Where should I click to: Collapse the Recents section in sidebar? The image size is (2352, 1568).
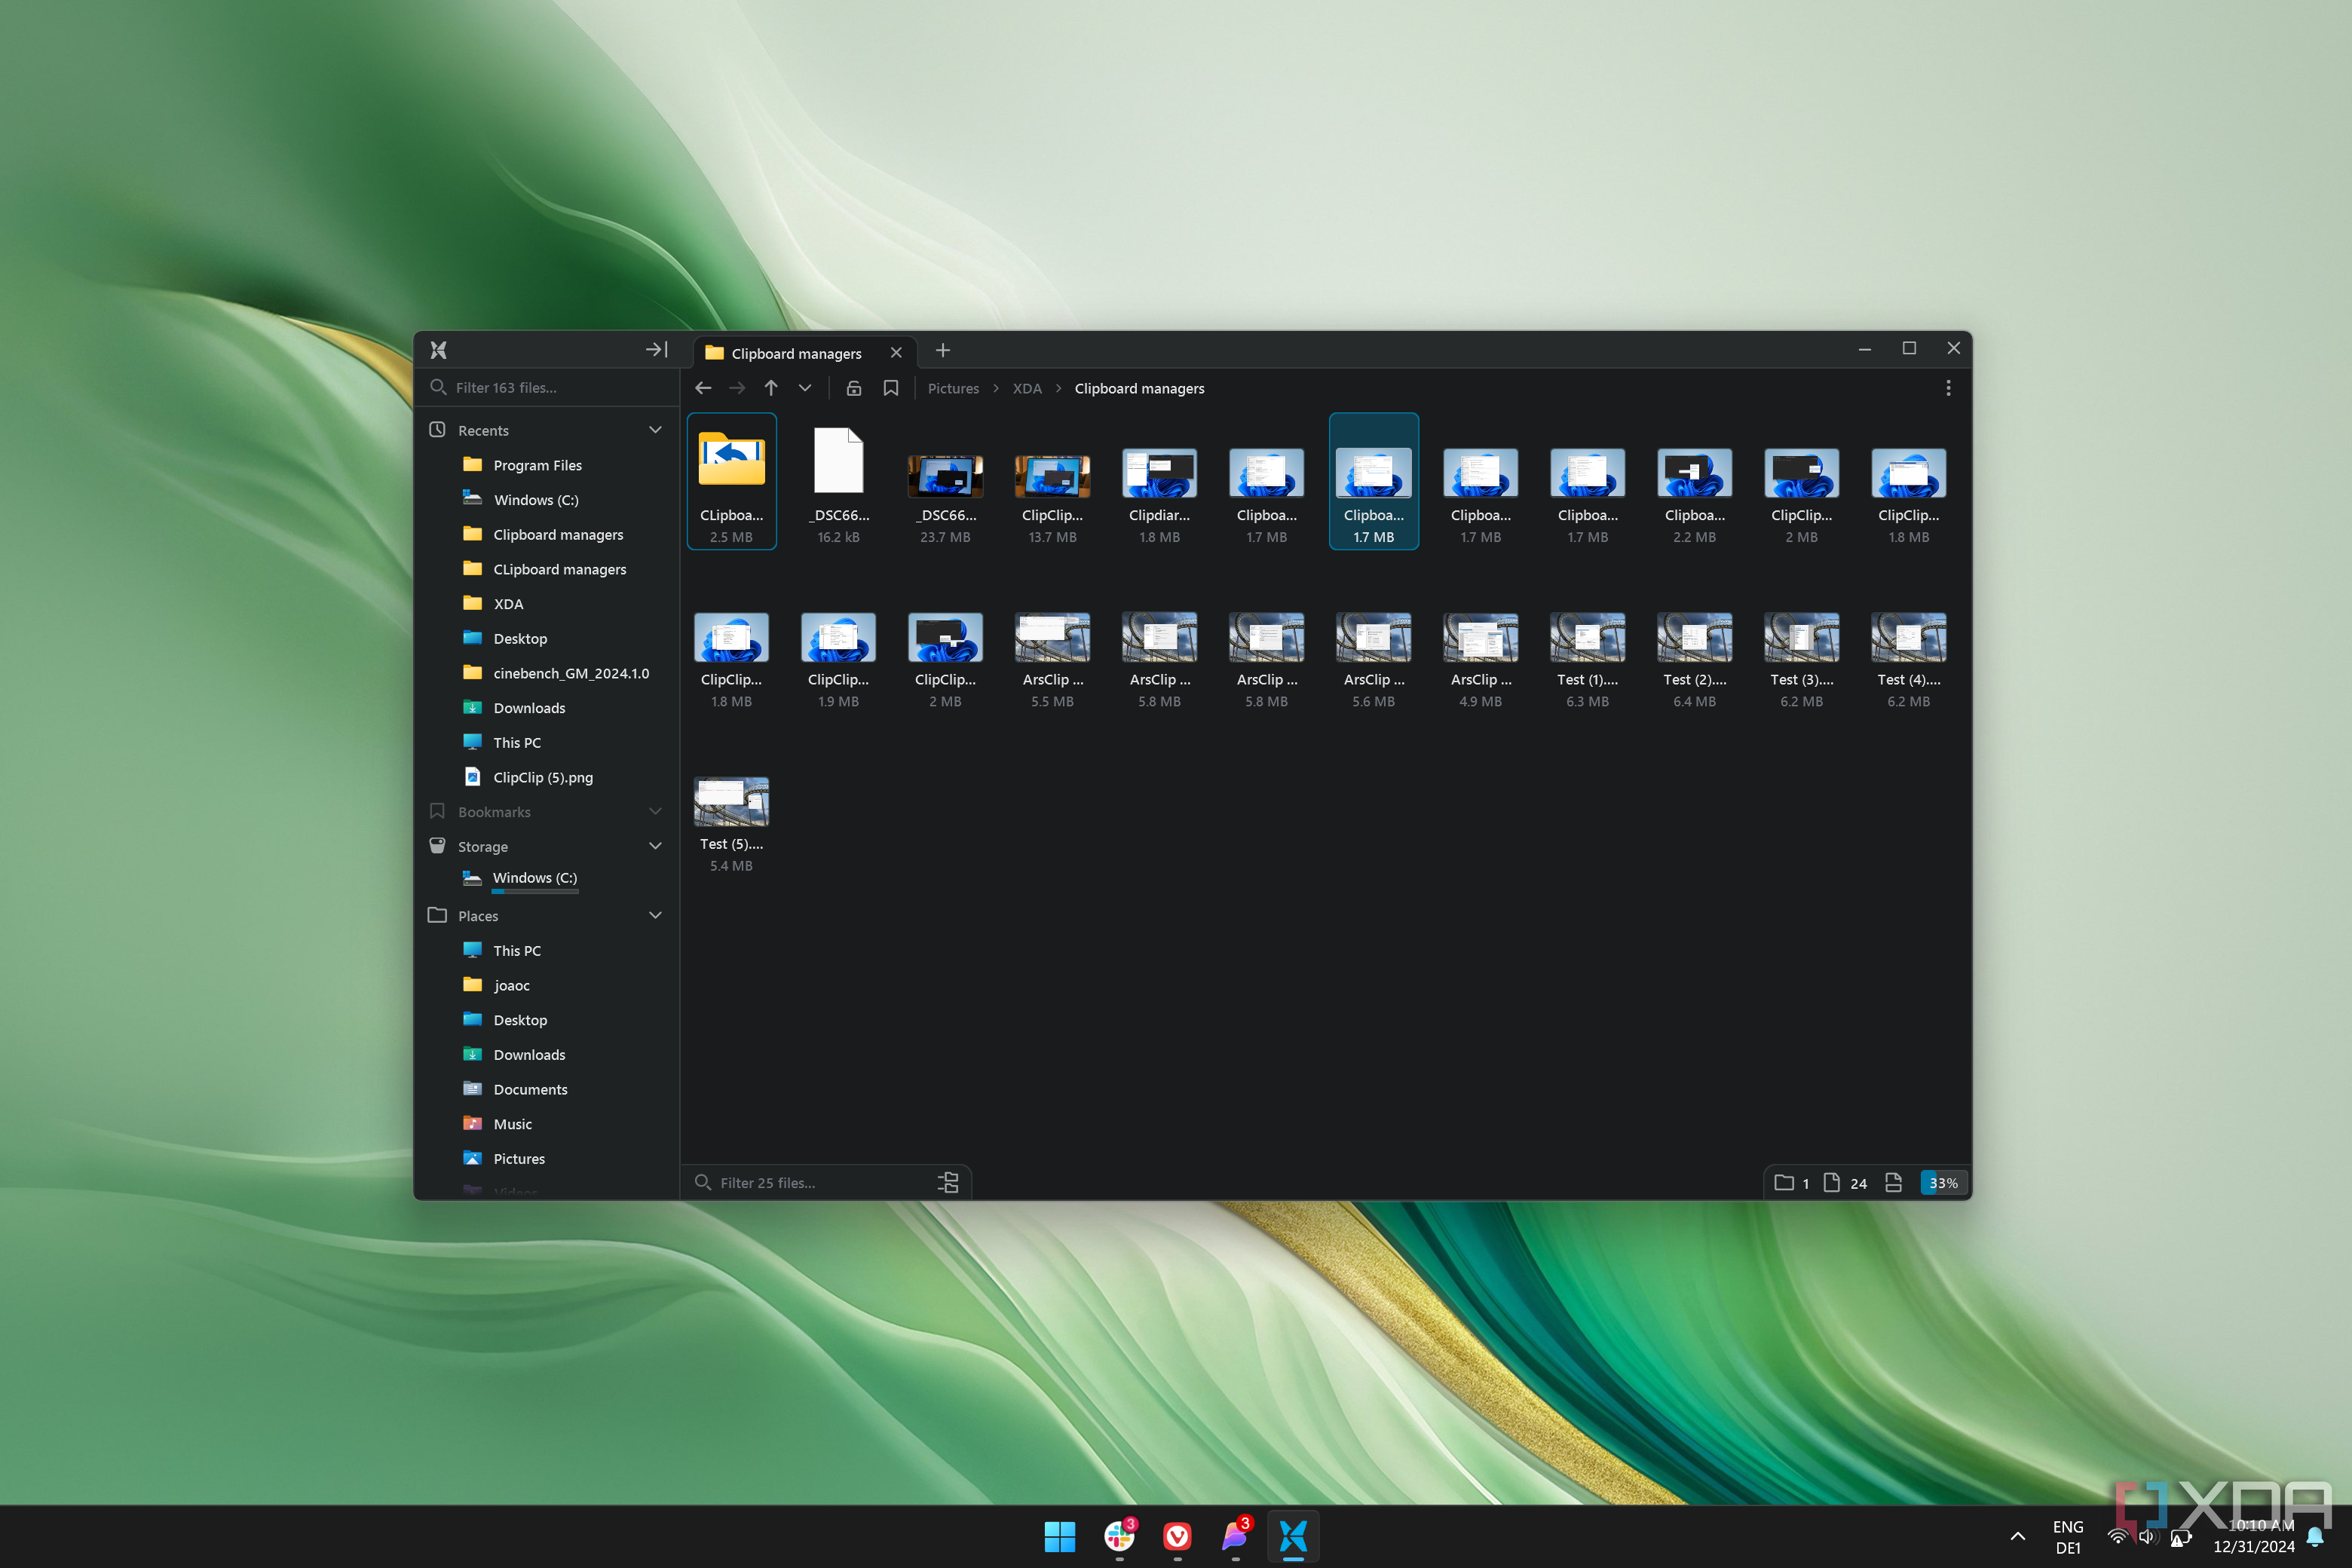point(654,429)
